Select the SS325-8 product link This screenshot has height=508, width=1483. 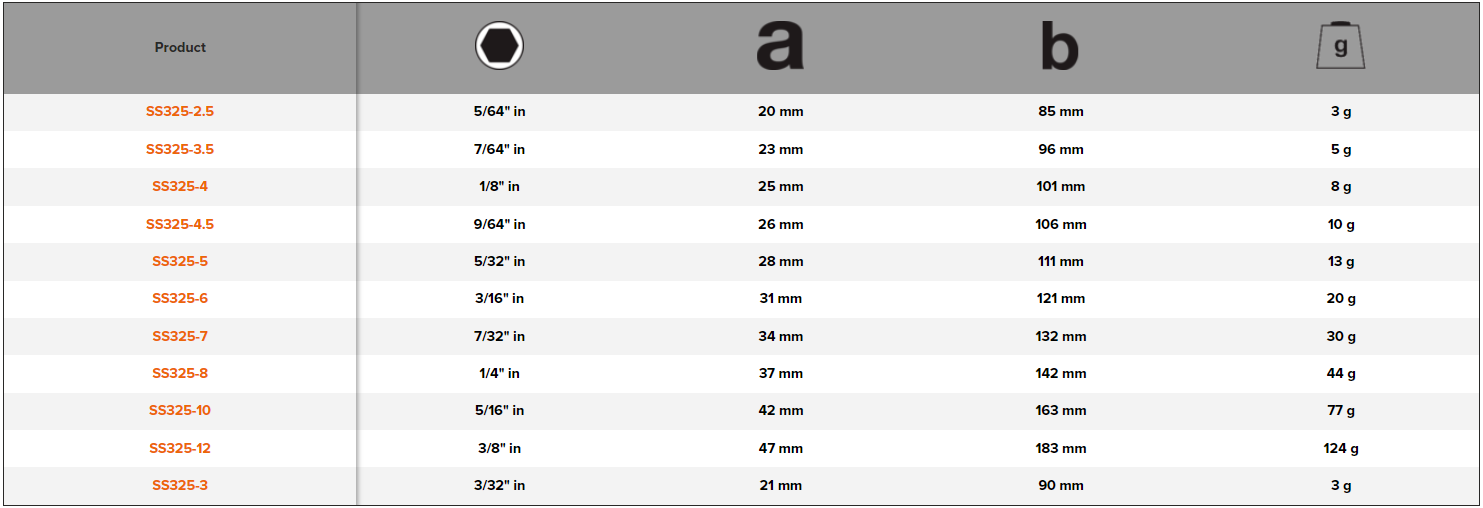pos(180,373)
